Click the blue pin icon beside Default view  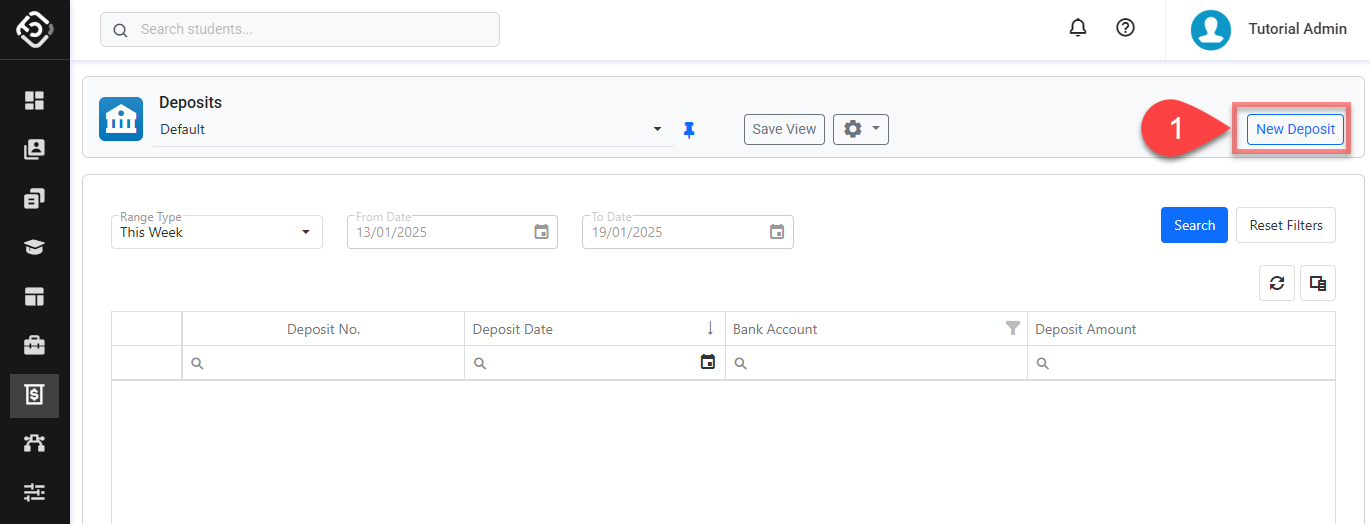pyautogui.click(x=688, y=129)
